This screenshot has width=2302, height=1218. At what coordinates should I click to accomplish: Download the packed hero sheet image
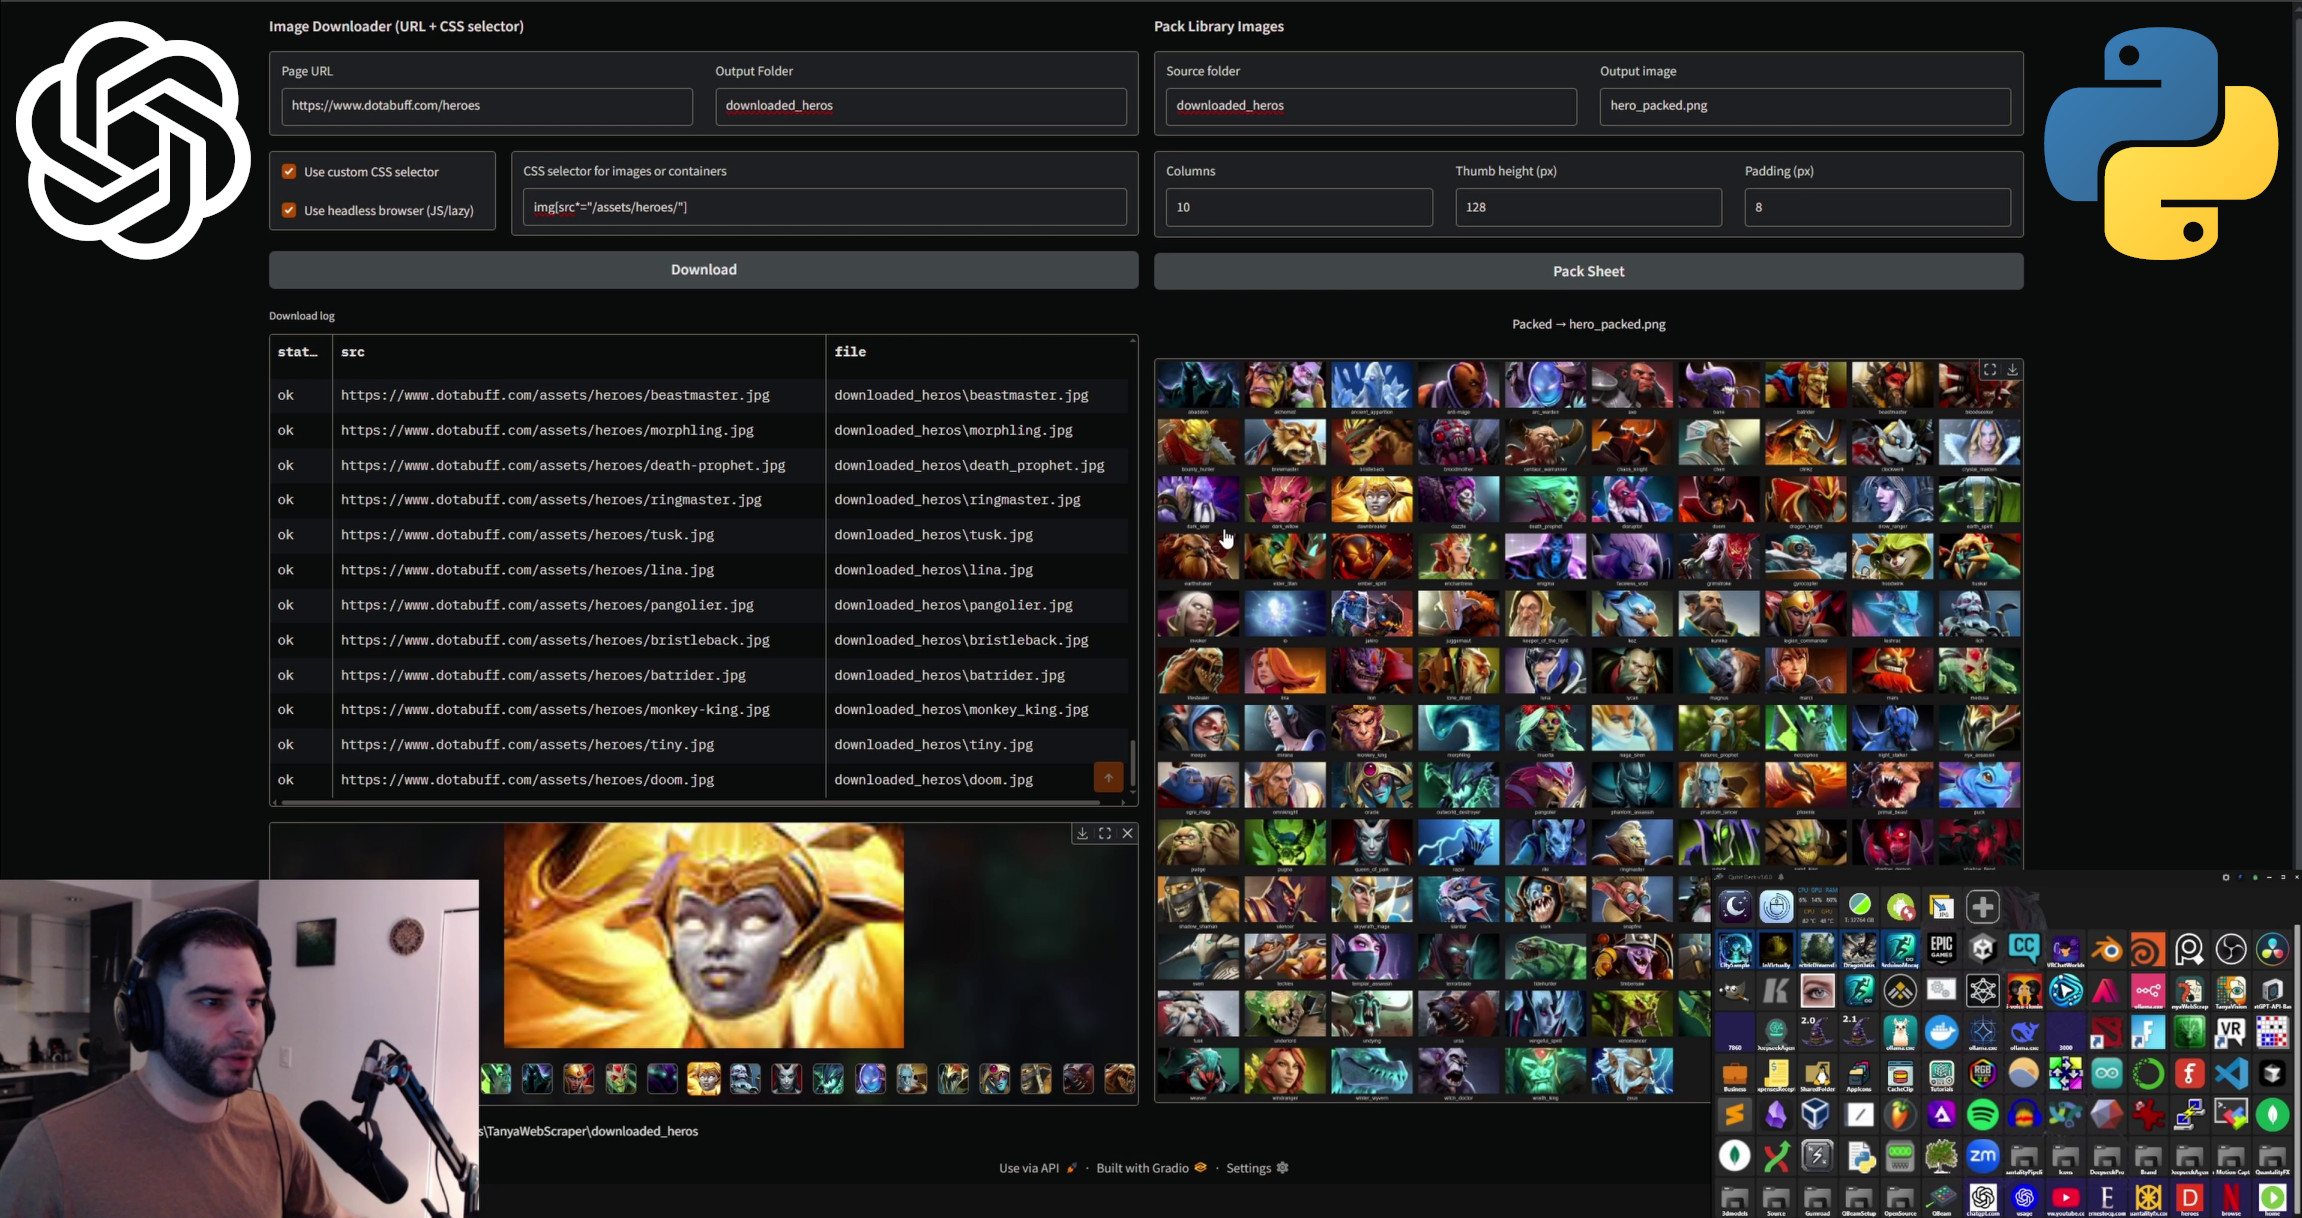pyautogui.click(x=2012, y=370)
